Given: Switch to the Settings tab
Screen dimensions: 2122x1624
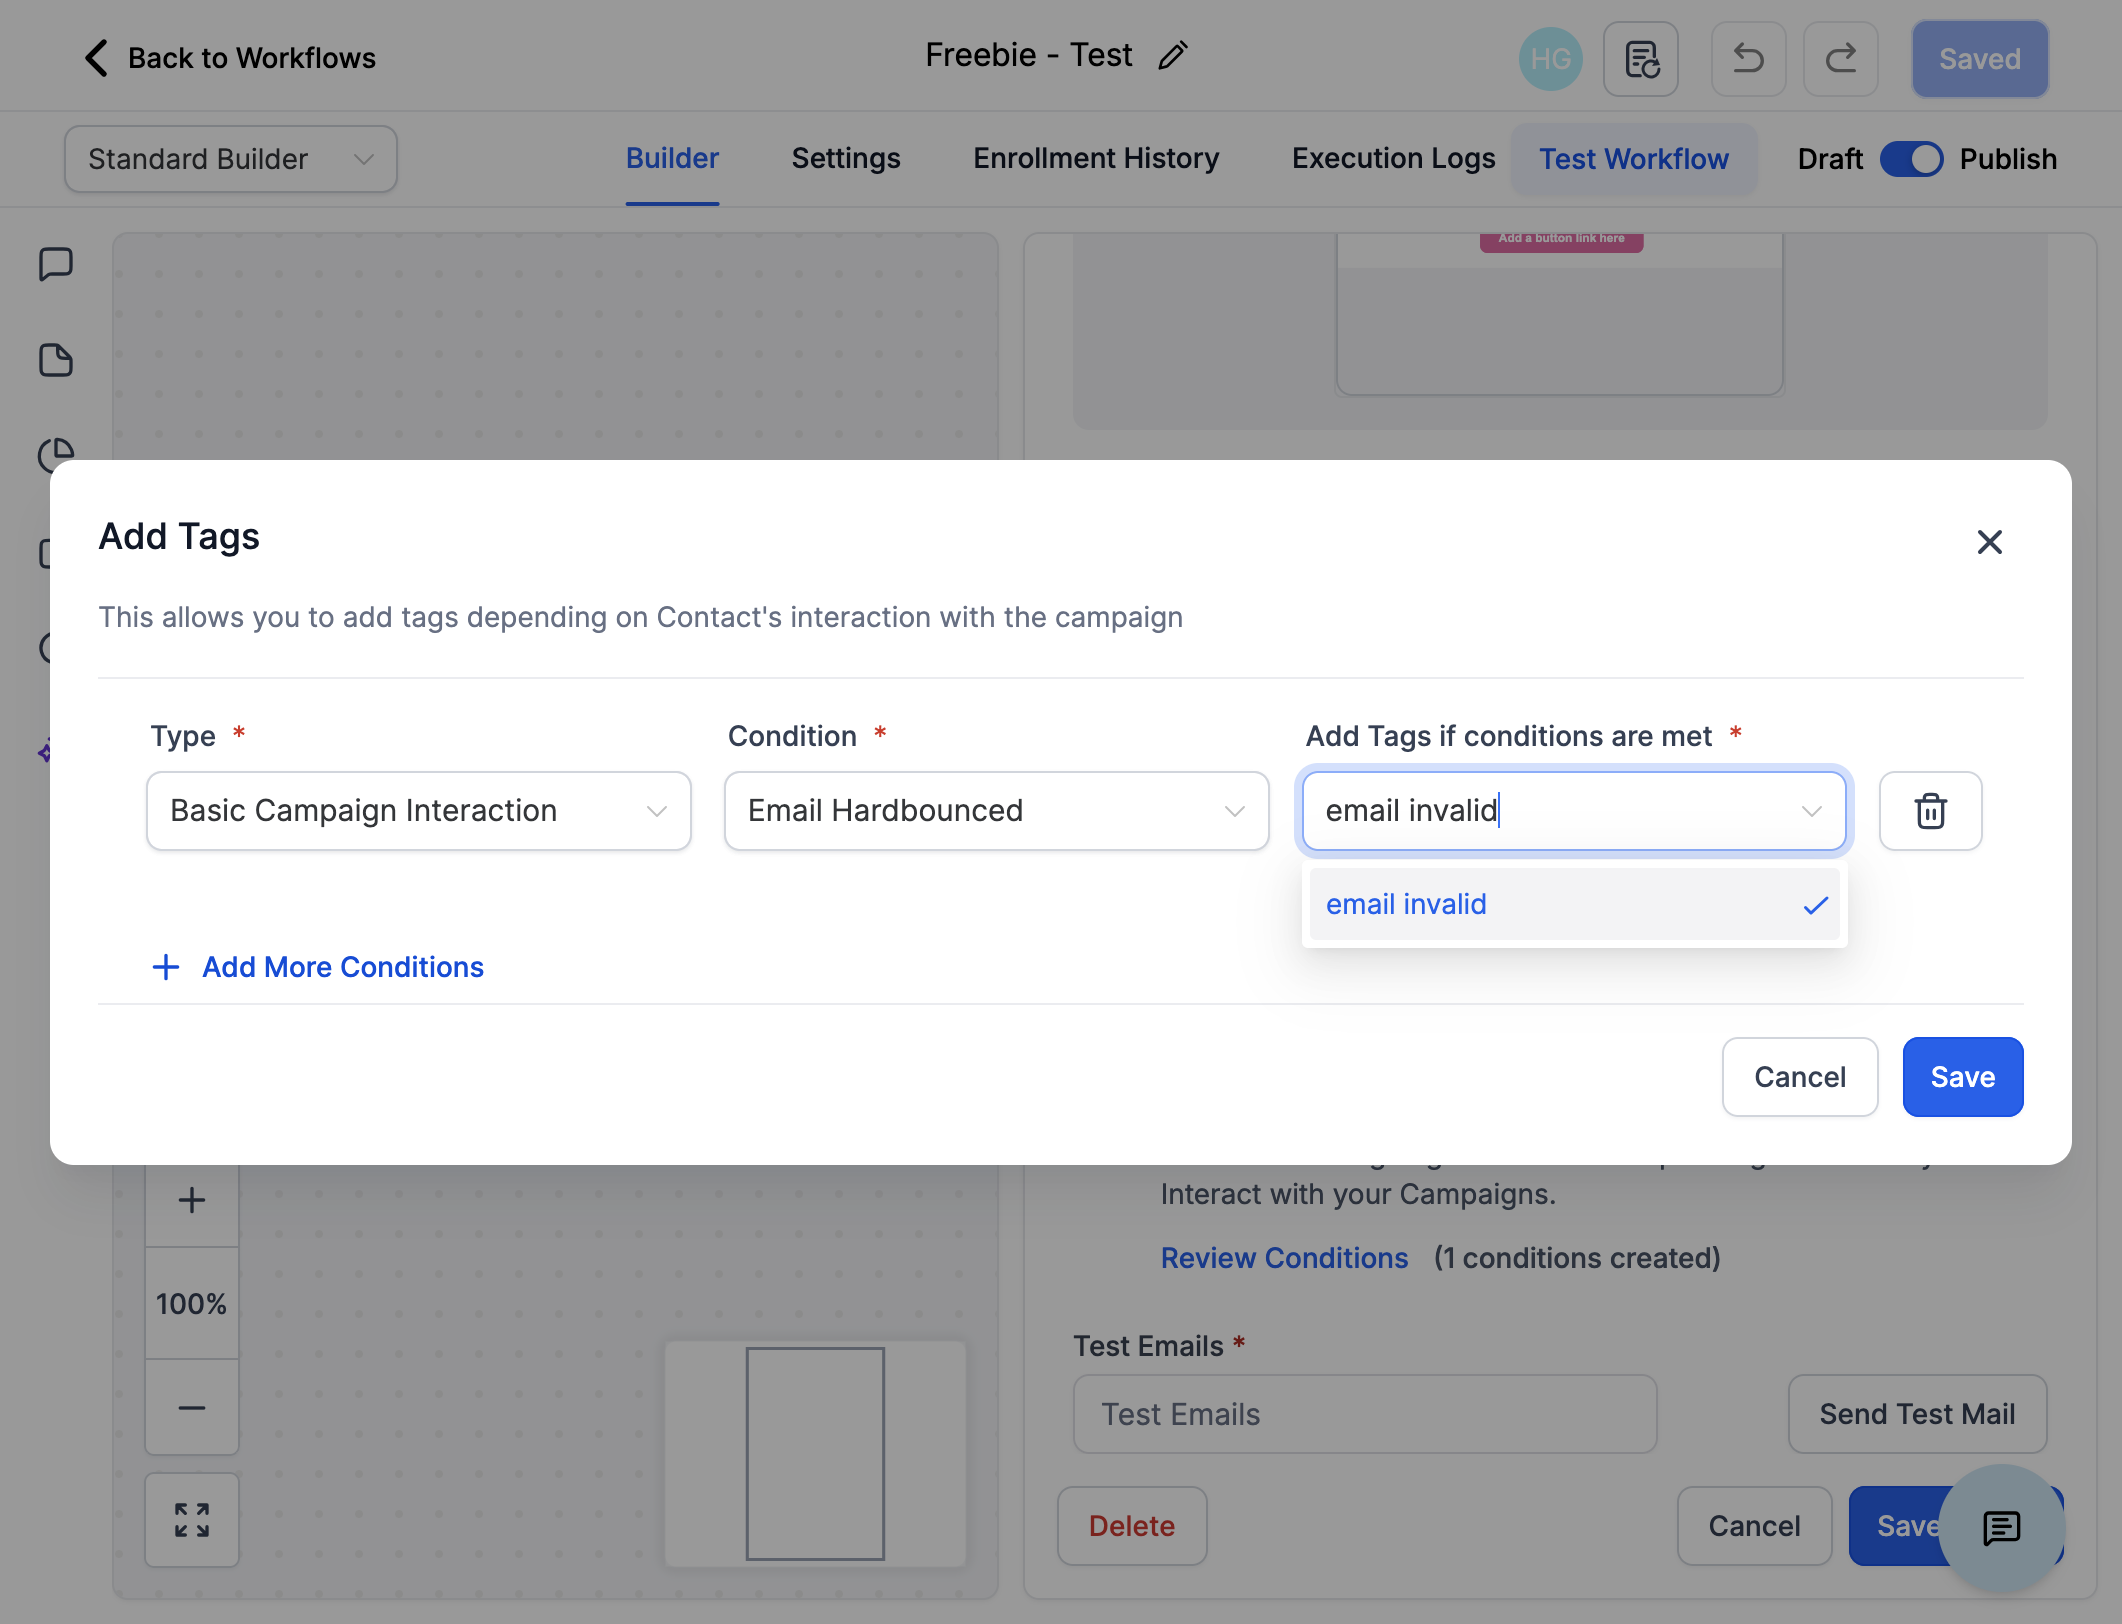Looking at the screenshot, I should (846, 159).
